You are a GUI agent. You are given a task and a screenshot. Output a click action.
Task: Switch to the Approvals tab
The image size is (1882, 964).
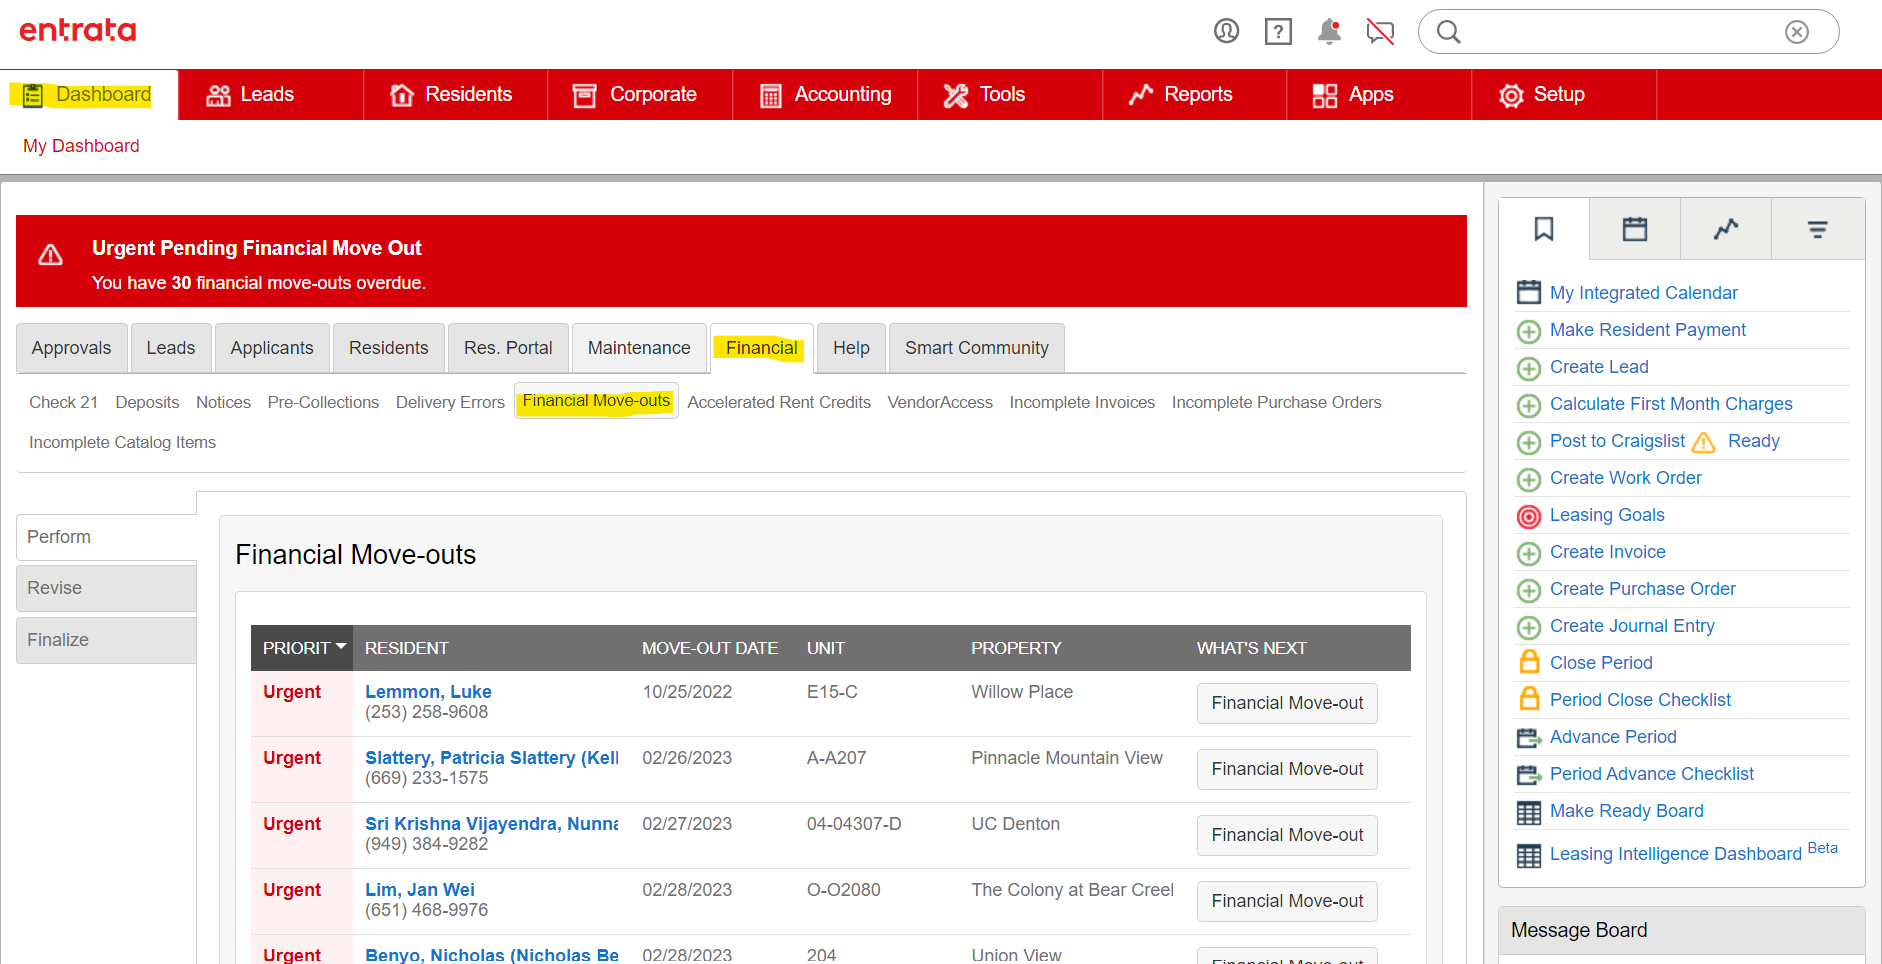[x=72, y=348]
